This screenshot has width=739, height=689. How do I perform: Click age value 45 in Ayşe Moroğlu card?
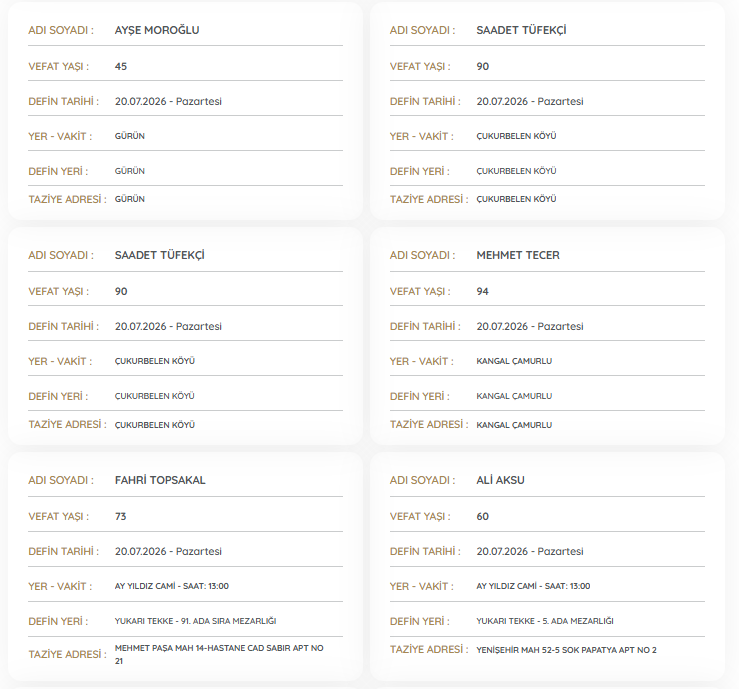point(121,66)
